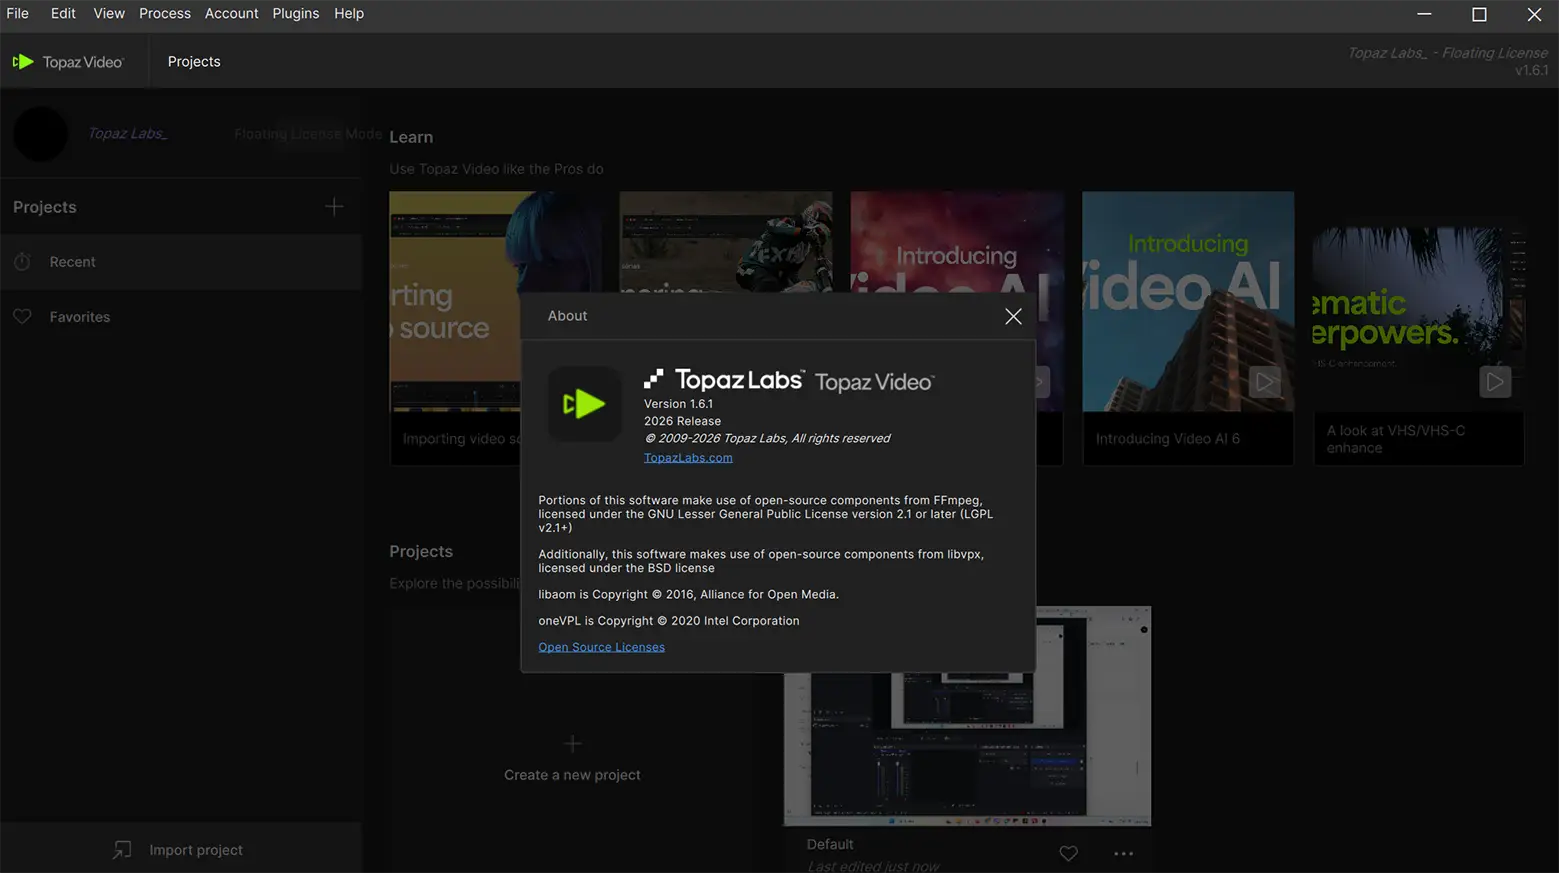Click the Floating License text in header
1559x873 pixels.
(x=1448, y=53)
